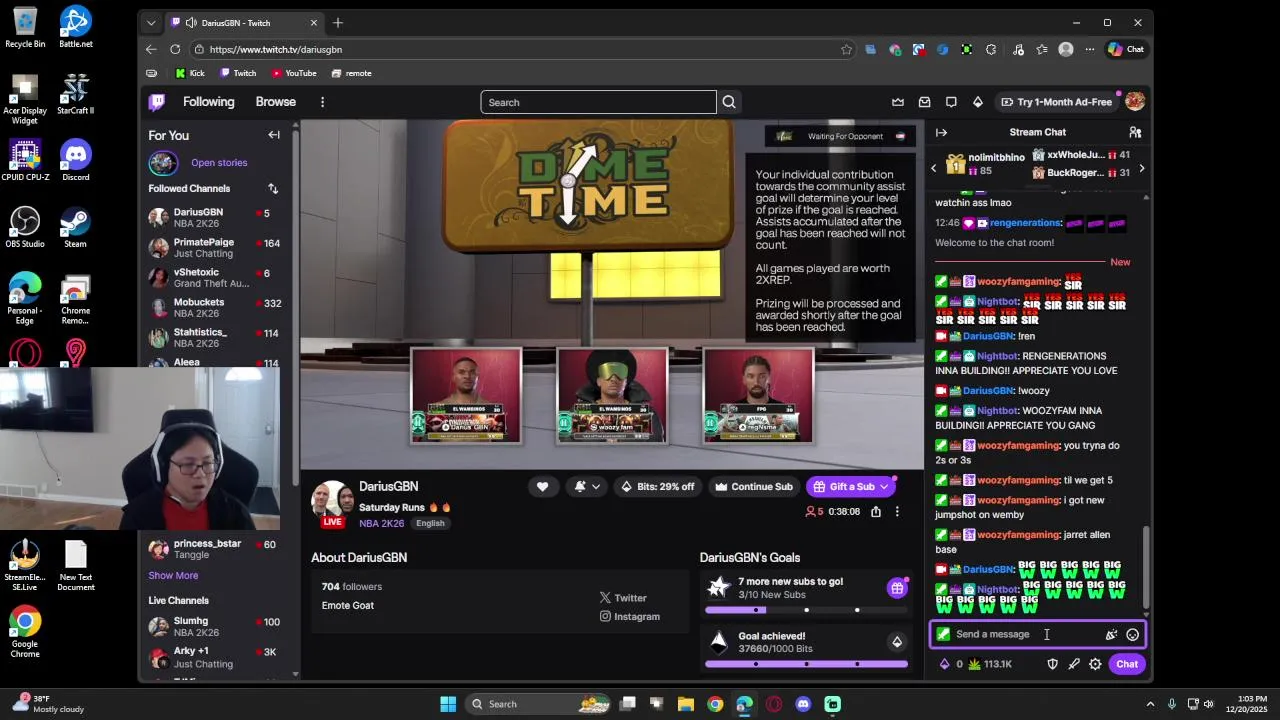Open the Kick bookmark
This screenshot has height=720, width=1280.
[190, 73]
